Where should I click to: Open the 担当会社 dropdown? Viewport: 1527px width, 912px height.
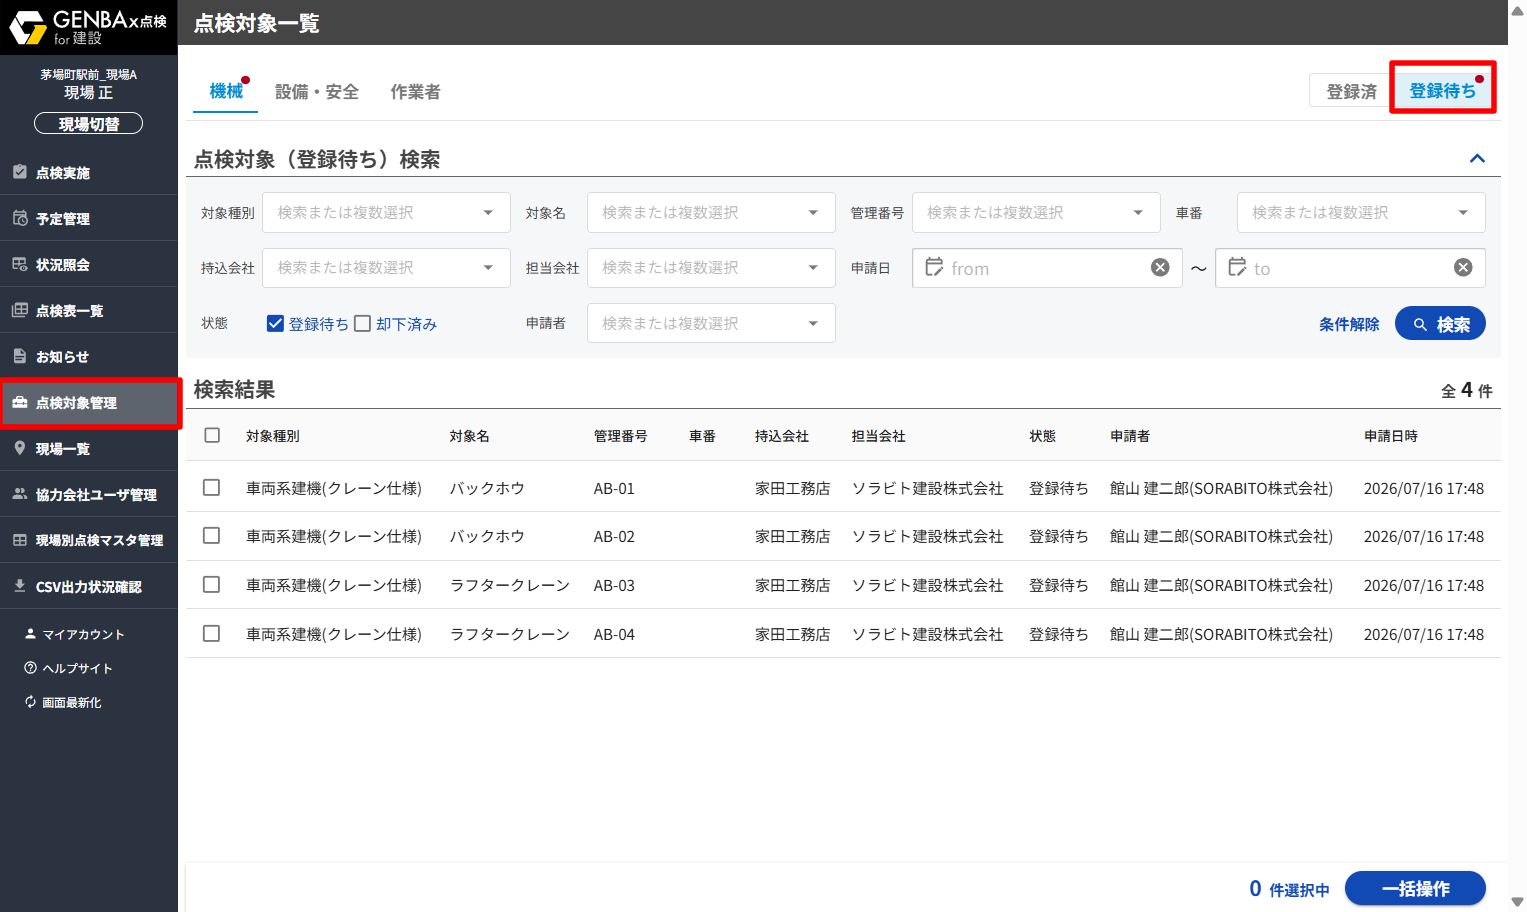click(711, 267)
